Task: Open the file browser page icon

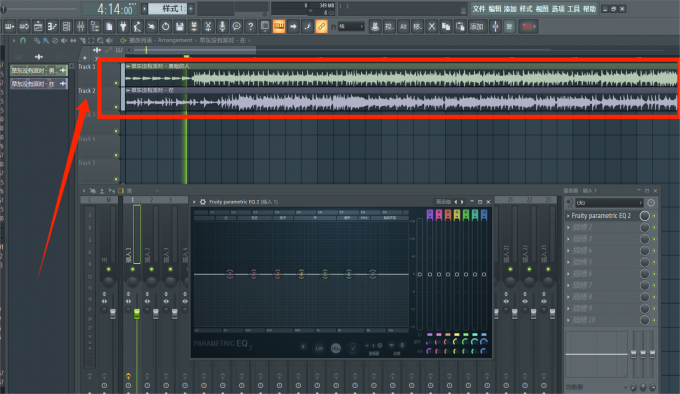Action: pos(109,27)
